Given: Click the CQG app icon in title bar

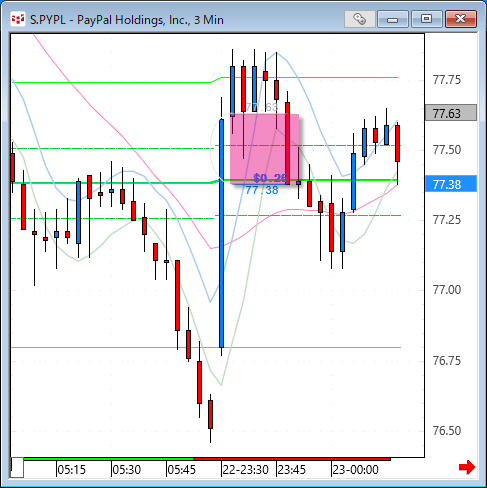Looking at the screenshot, I should (18, 19).
